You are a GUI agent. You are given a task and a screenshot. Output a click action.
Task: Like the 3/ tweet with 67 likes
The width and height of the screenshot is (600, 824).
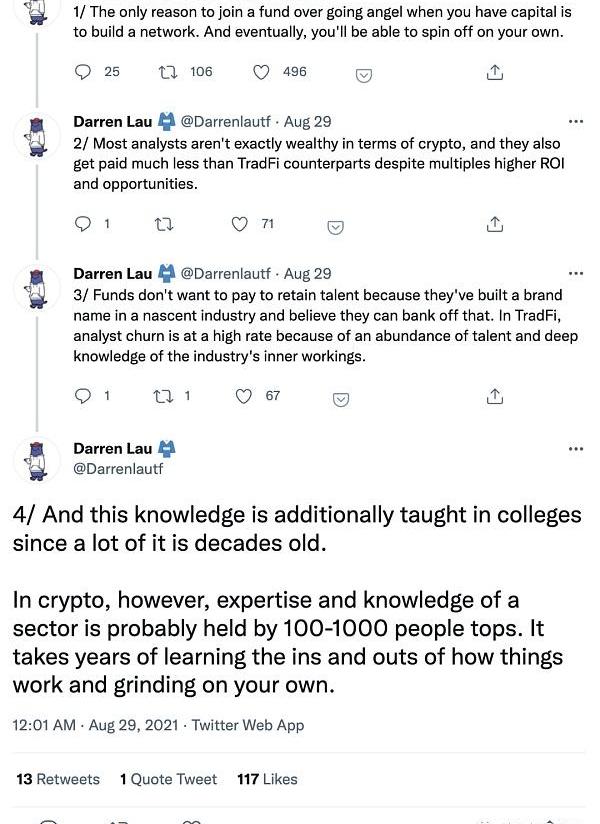point(244,396)
